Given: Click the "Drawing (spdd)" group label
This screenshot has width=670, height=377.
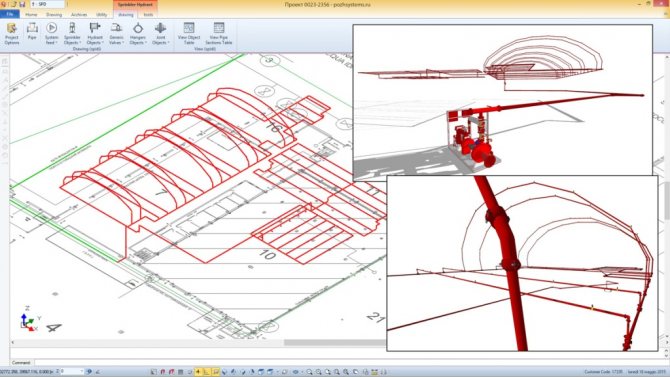Looking at the screenshot, I should pos(87,49).
